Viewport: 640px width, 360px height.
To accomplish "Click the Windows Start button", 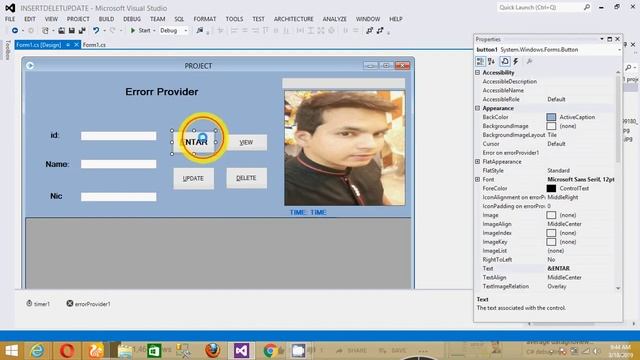I will coord(11,351).
